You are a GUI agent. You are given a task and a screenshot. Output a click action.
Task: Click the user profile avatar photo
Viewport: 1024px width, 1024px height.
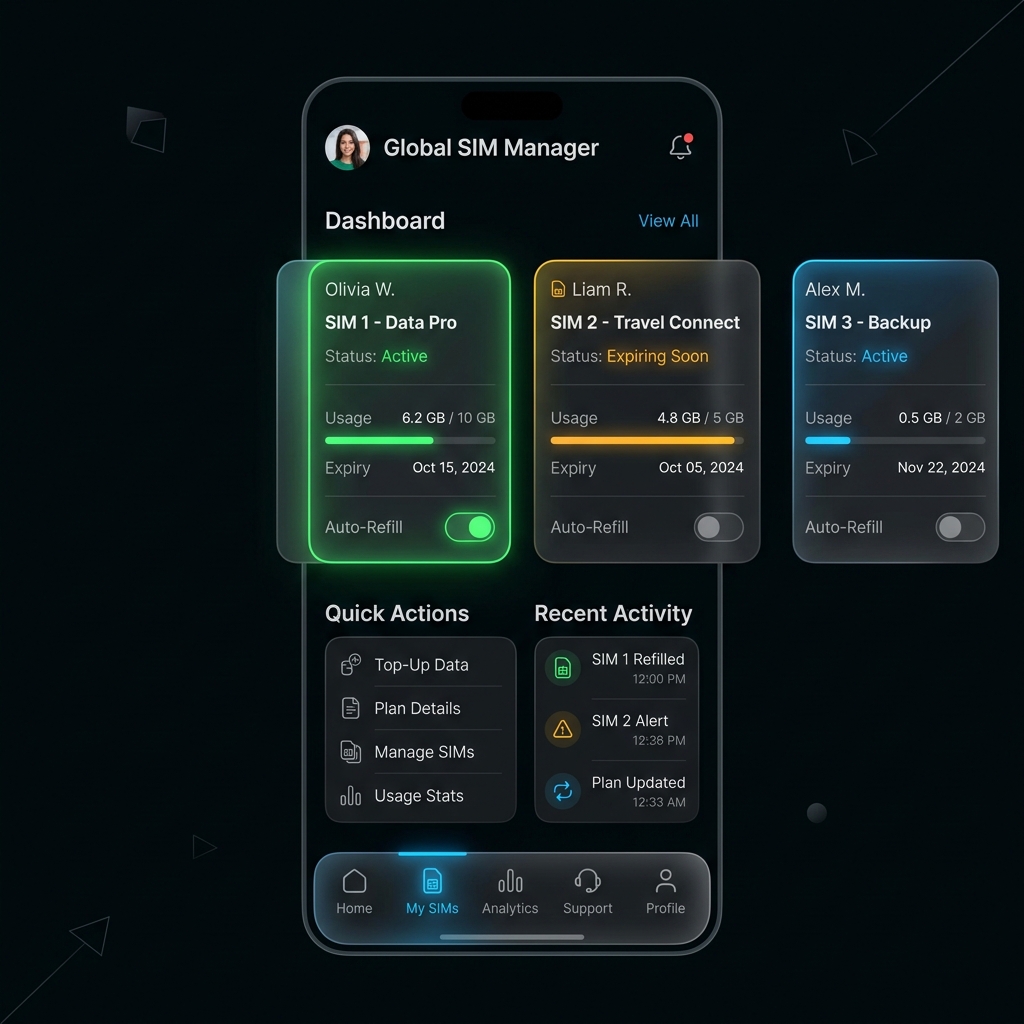pos(347,148)
